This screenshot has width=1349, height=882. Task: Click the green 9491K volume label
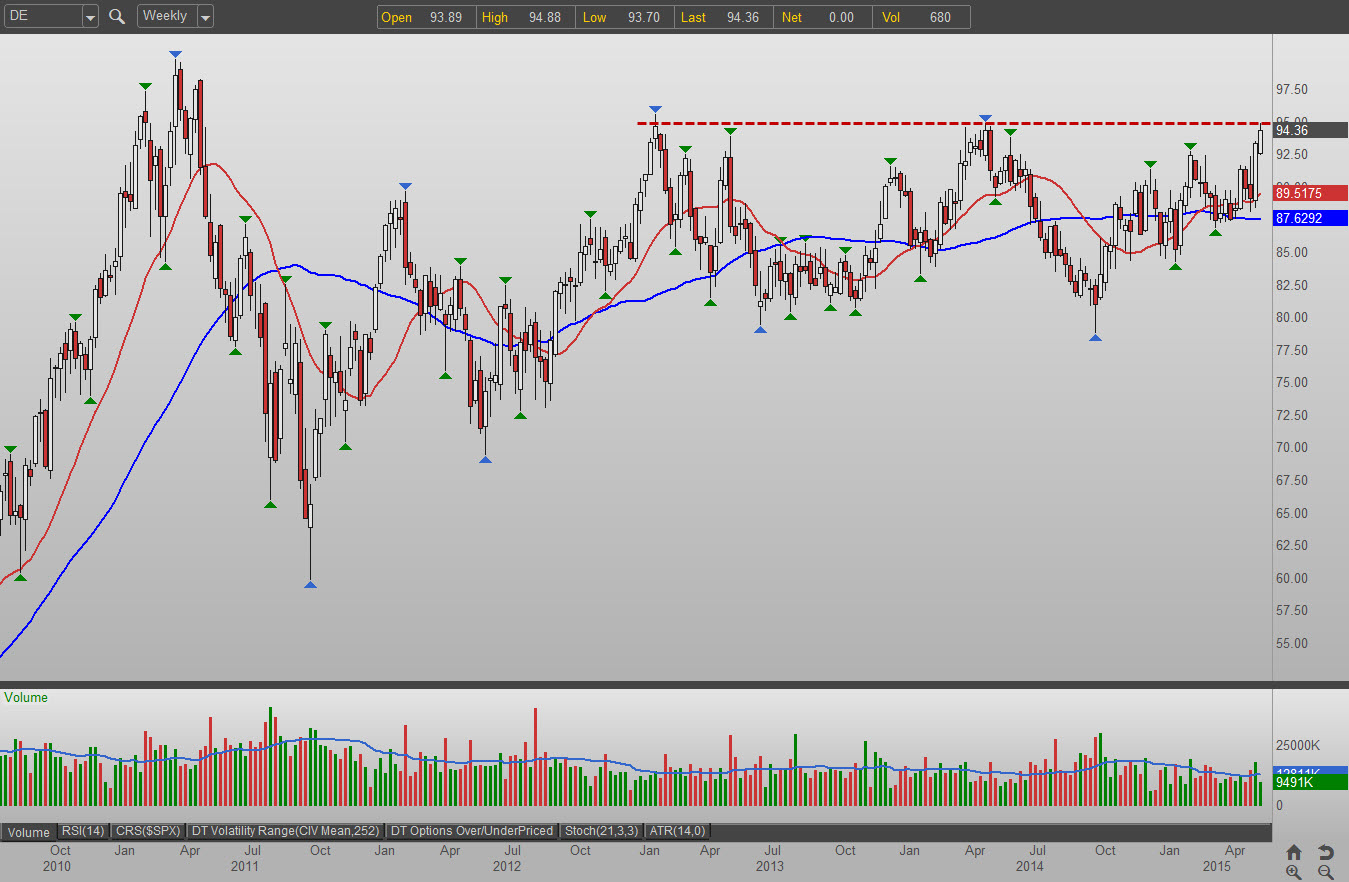tap(1305, 783)
